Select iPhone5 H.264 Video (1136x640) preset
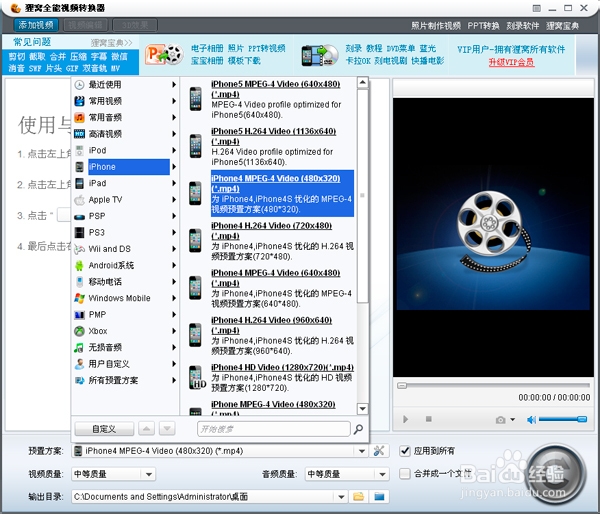600x514 pixels. coord(271,147)
